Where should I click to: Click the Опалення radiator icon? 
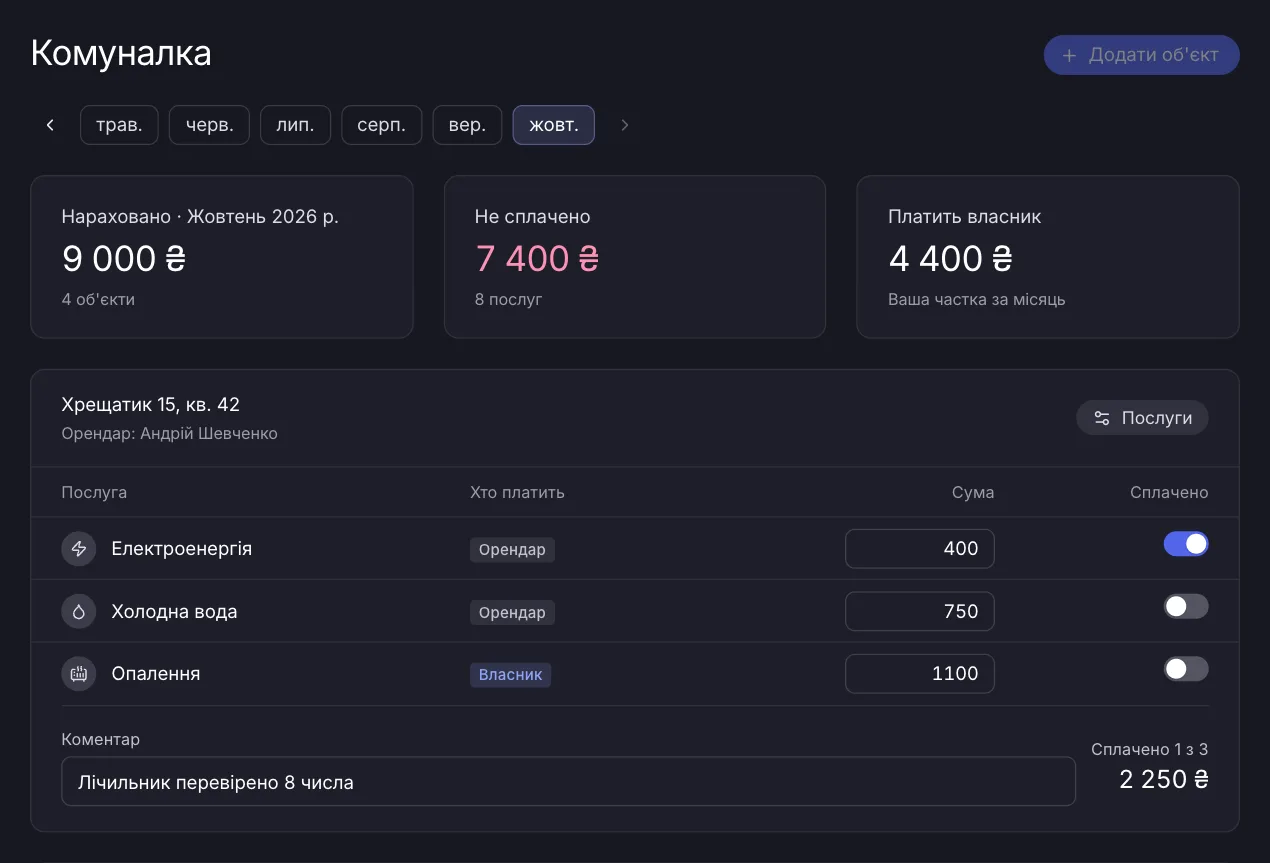coord(79,674)
